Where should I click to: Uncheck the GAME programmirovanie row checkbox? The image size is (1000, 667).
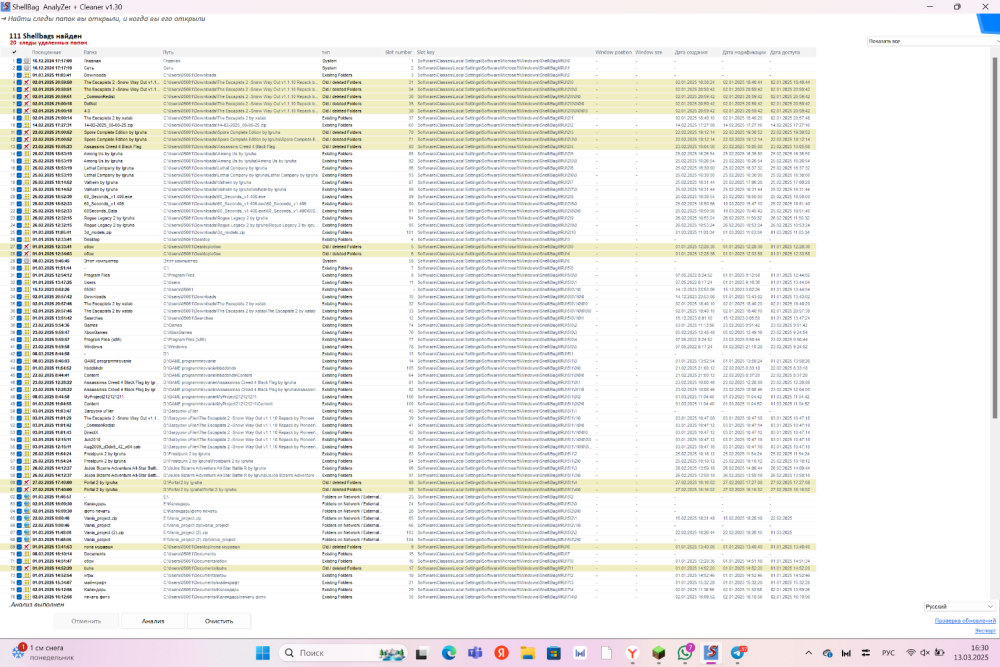[x=19, y=361]
